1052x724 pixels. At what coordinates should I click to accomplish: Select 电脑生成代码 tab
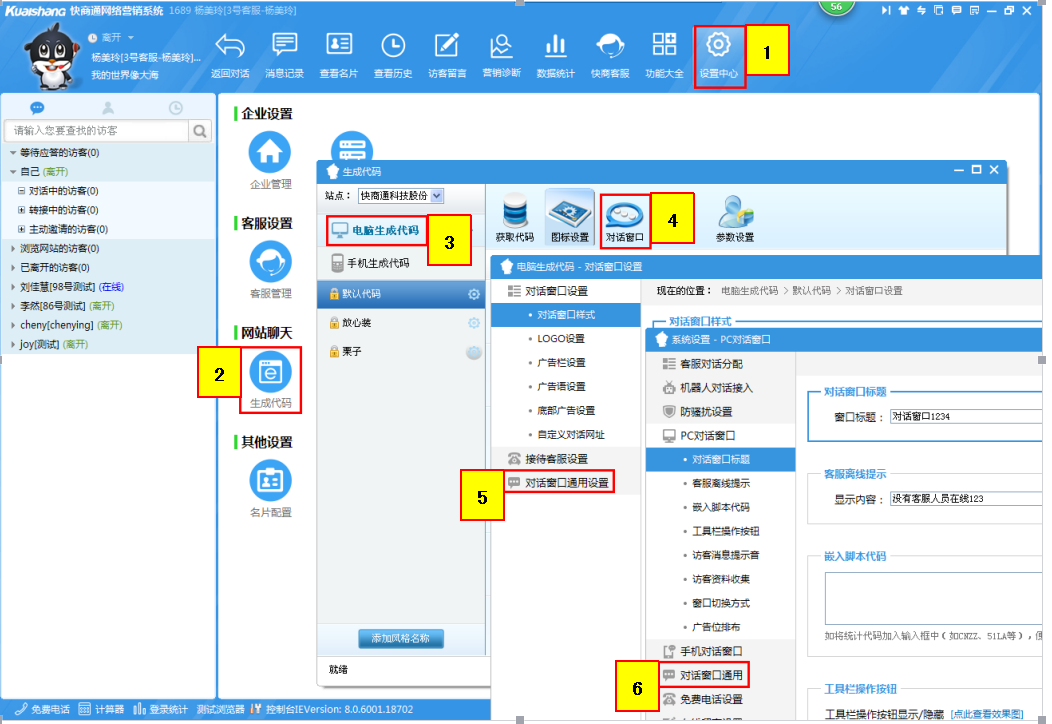[377, 230]
